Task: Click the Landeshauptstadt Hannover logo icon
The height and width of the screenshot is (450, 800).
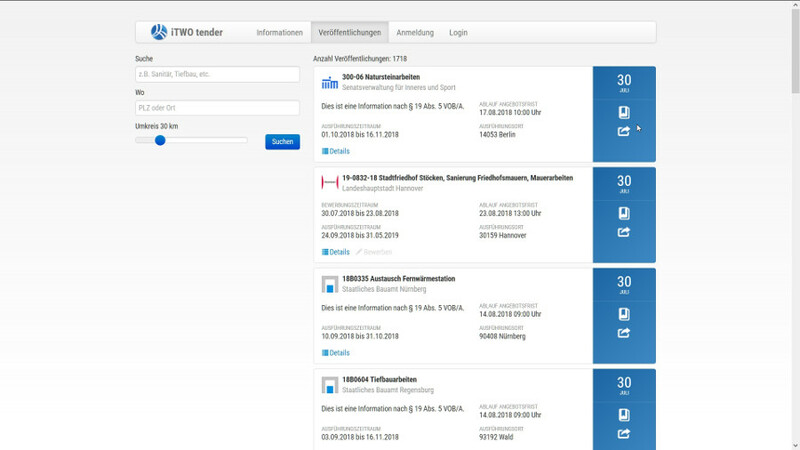Action: tap(330, 182)
